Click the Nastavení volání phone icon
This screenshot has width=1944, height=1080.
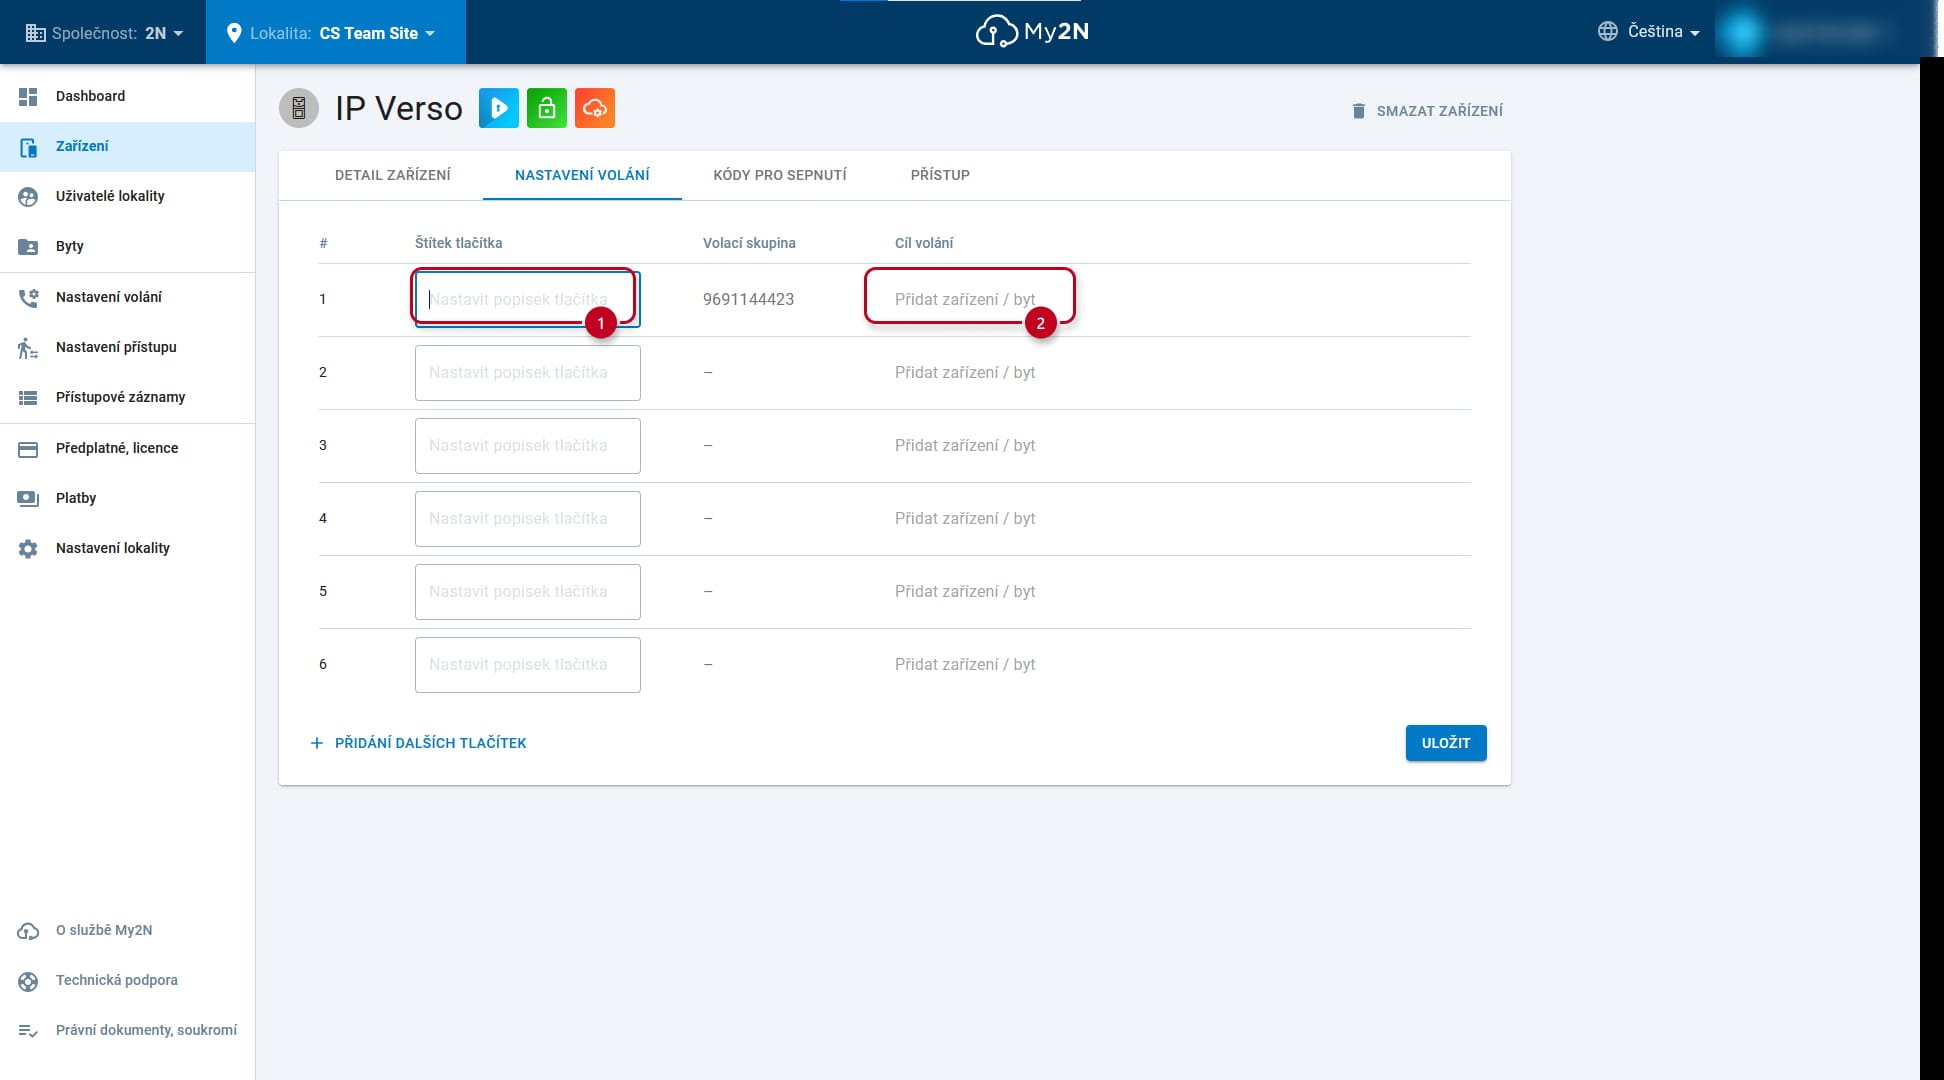pos(28,298)
